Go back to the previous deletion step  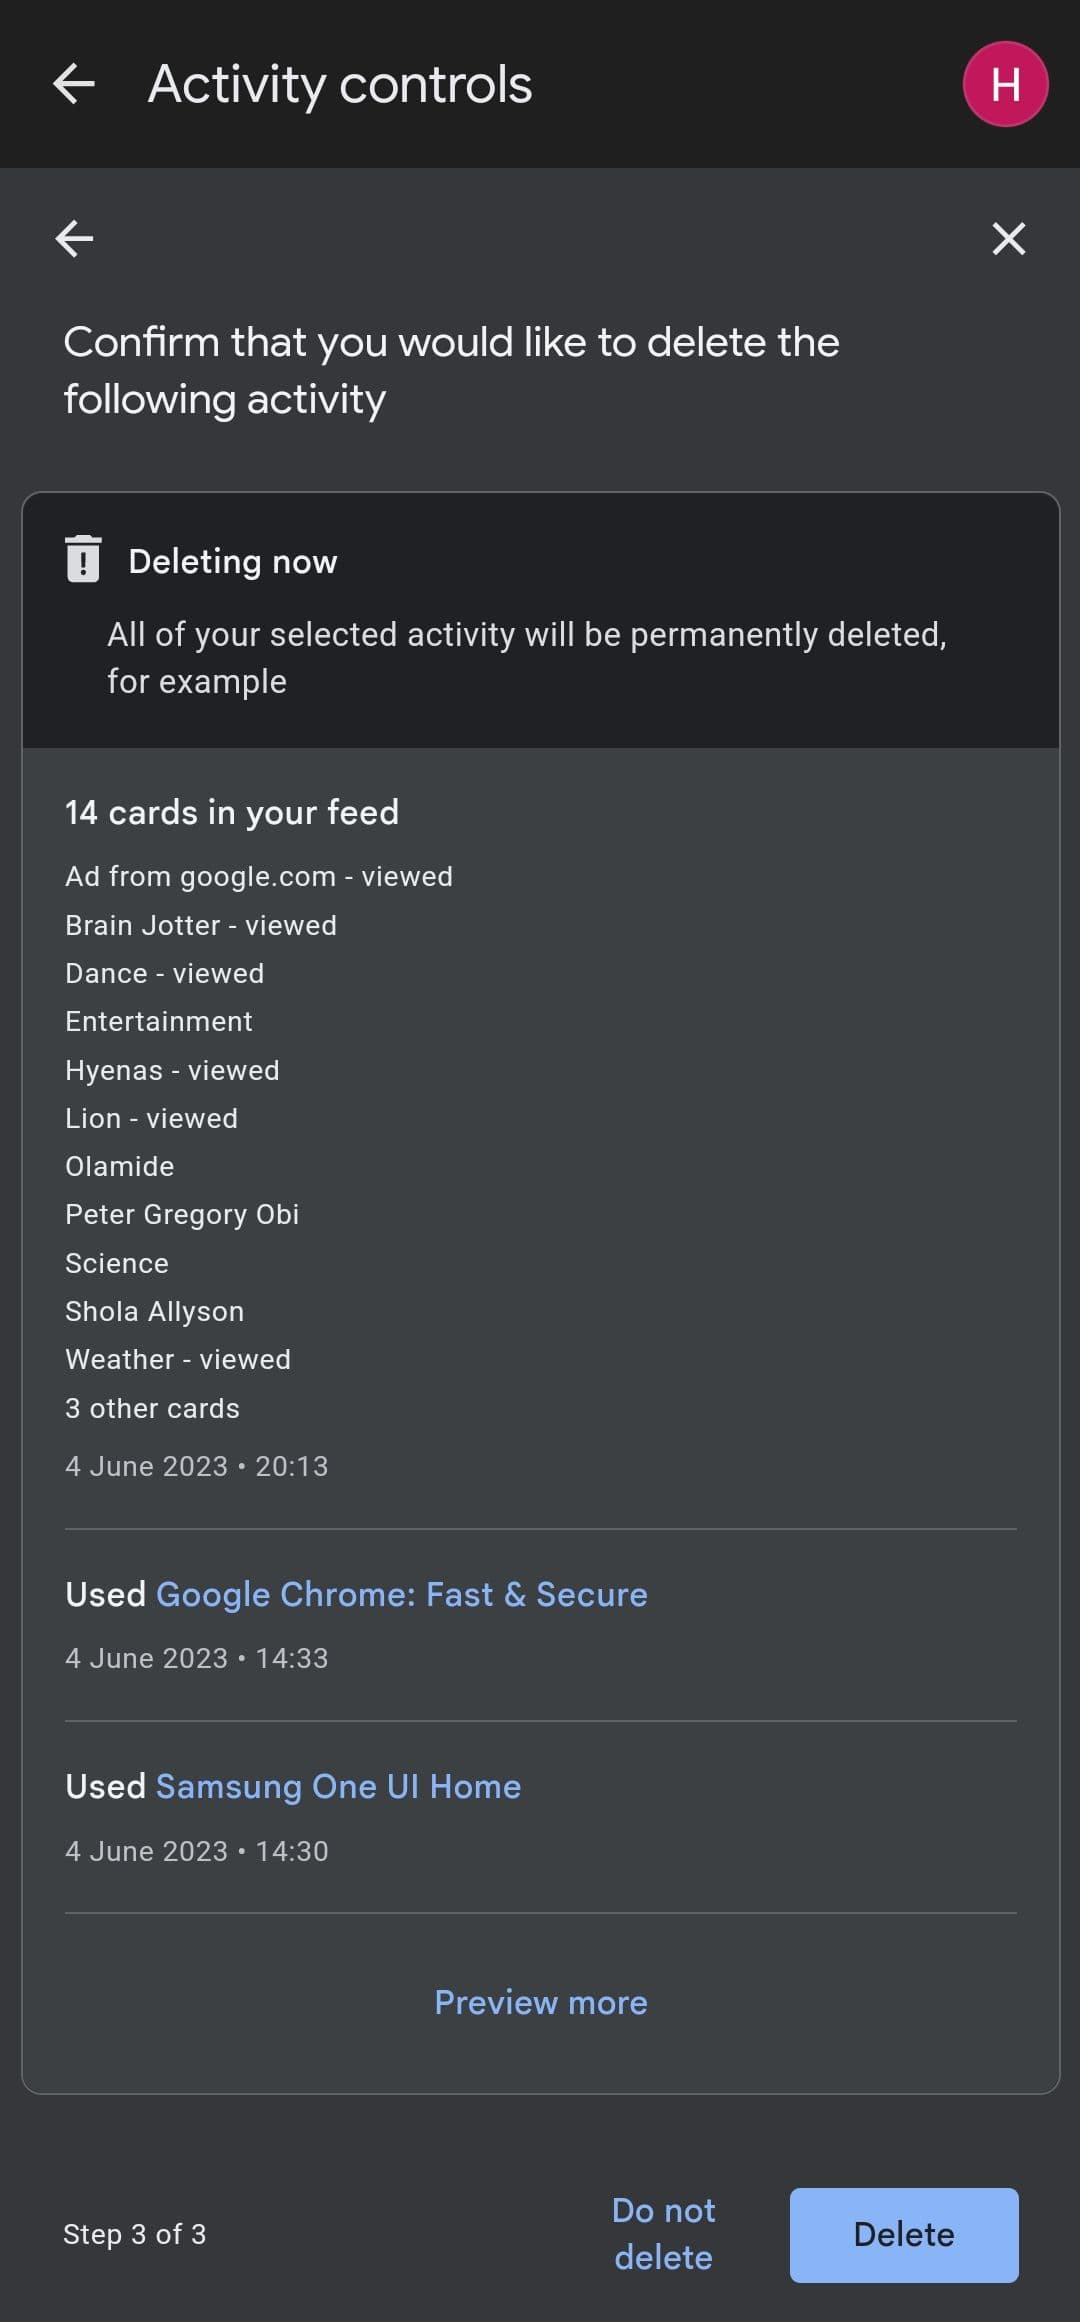pos(74,239)
